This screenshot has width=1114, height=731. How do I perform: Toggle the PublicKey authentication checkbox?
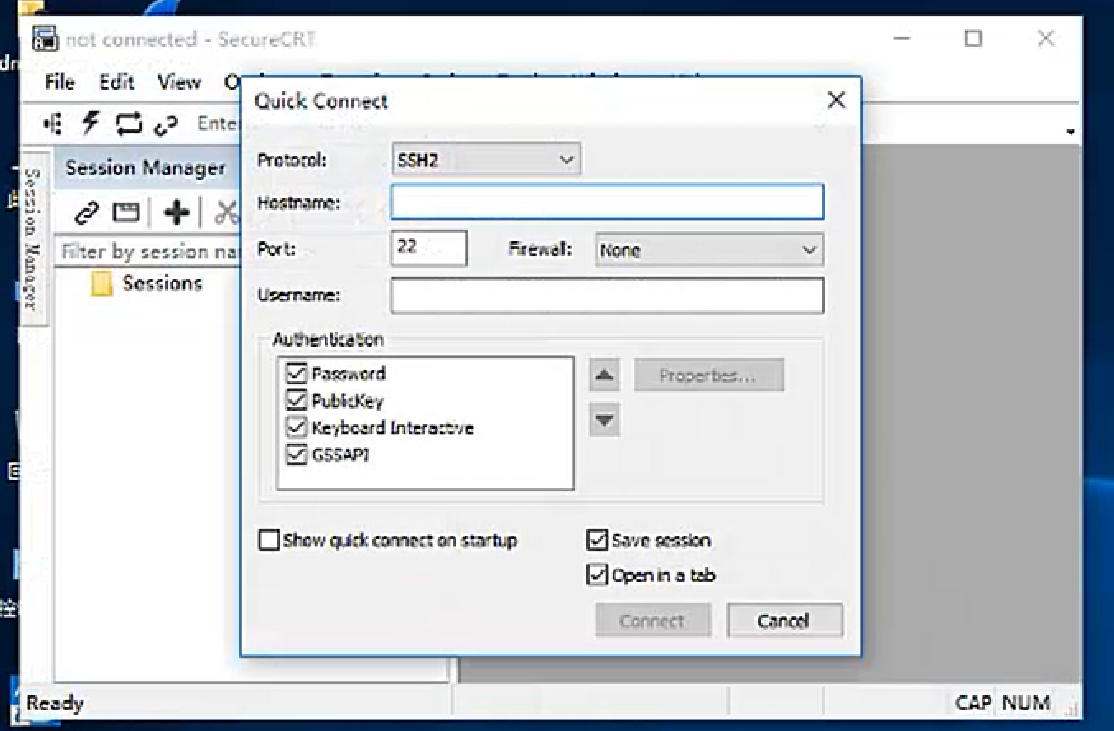click(296, 400)
